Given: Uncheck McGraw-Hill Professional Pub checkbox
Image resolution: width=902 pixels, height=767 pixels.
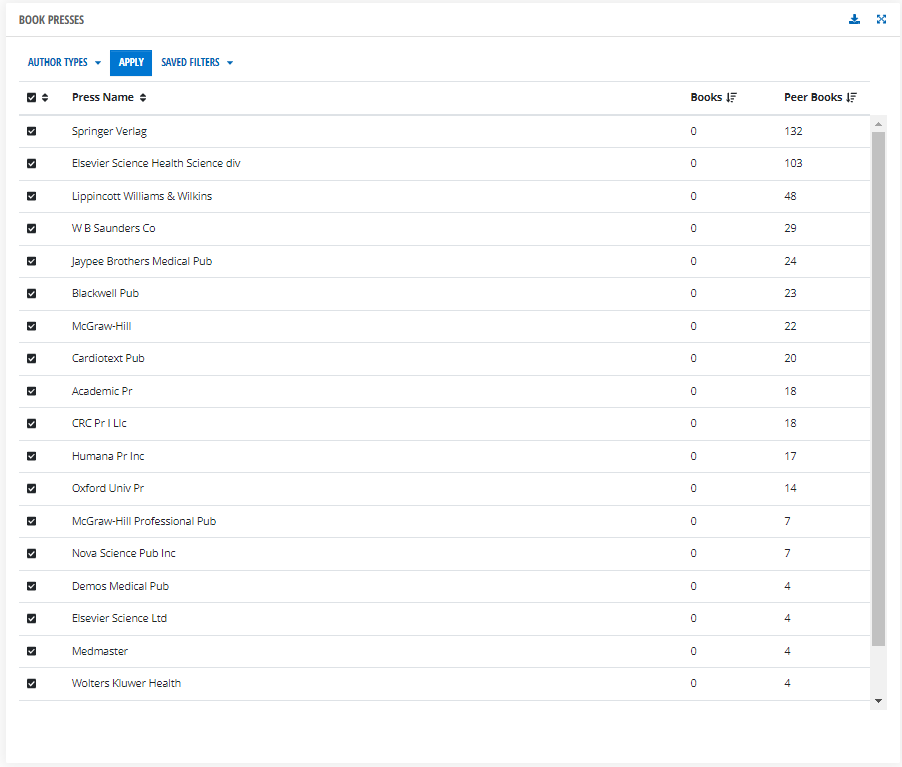Looking at the screenshot, I should tap(32, 521).
